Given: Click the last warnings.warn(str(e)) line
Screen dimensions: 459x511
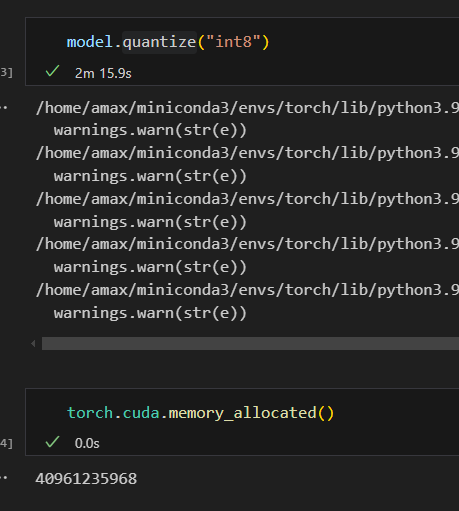Looking at the screenshot, I should [150, 313].
